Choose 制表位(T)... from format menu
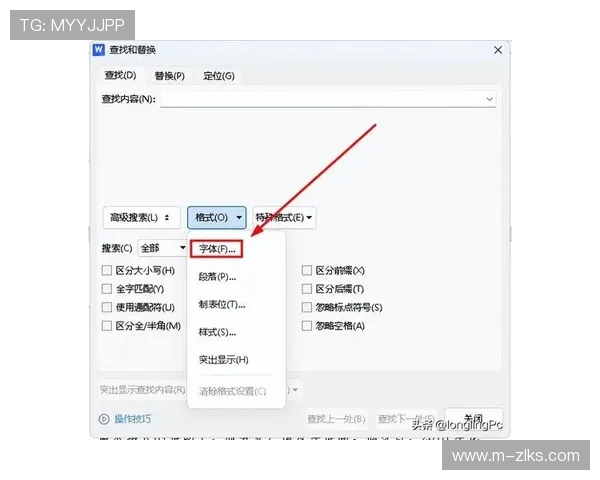Screen dimensions: 600x480 (222, 305)
